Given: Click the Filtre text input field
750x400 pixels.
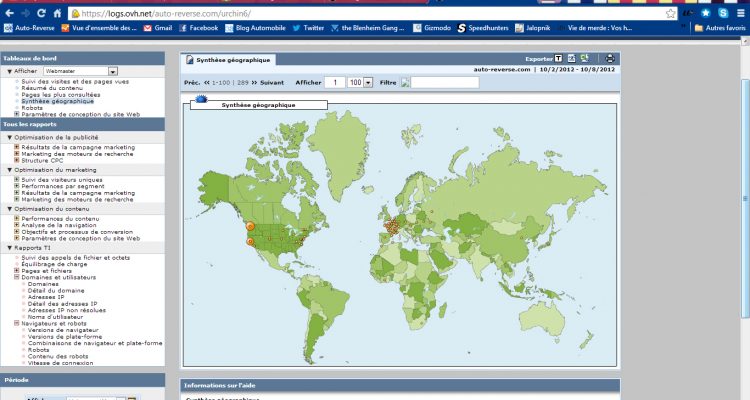Looking at the screenshot, I should click(x=444, y=82).
